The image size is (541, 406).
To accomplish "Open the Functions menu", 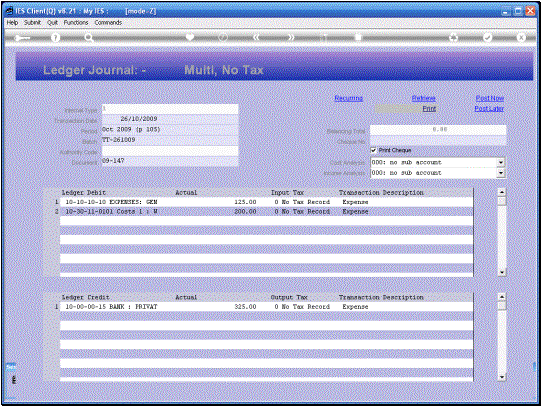I will (76, 22).
